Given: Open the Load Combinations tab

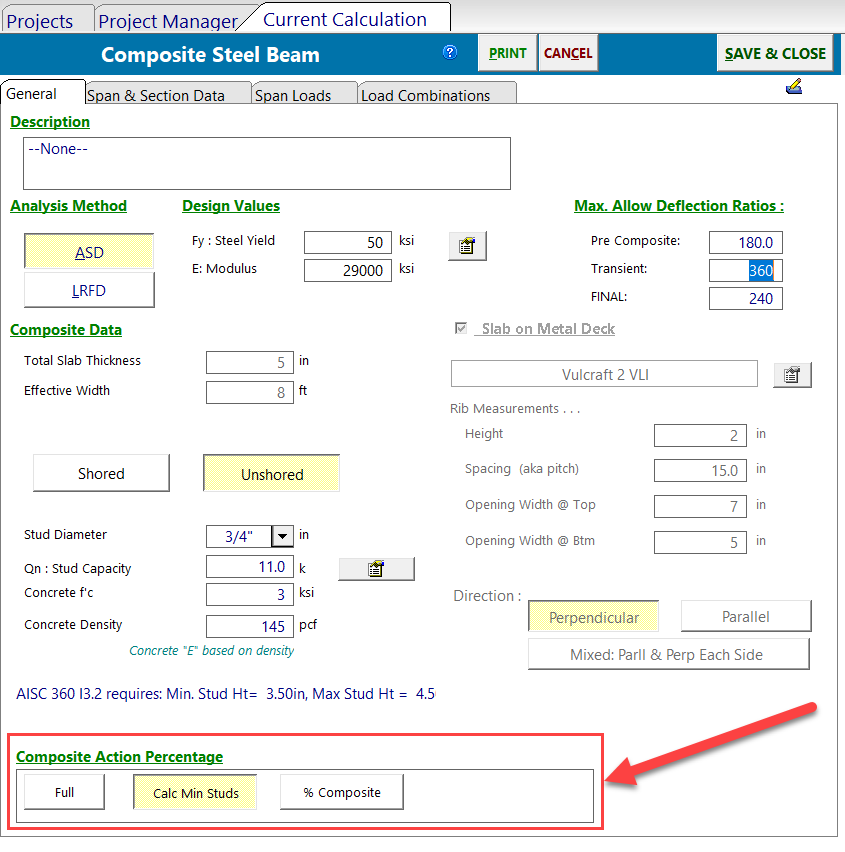Looking at the screenshot, I should tap(425, 96).
